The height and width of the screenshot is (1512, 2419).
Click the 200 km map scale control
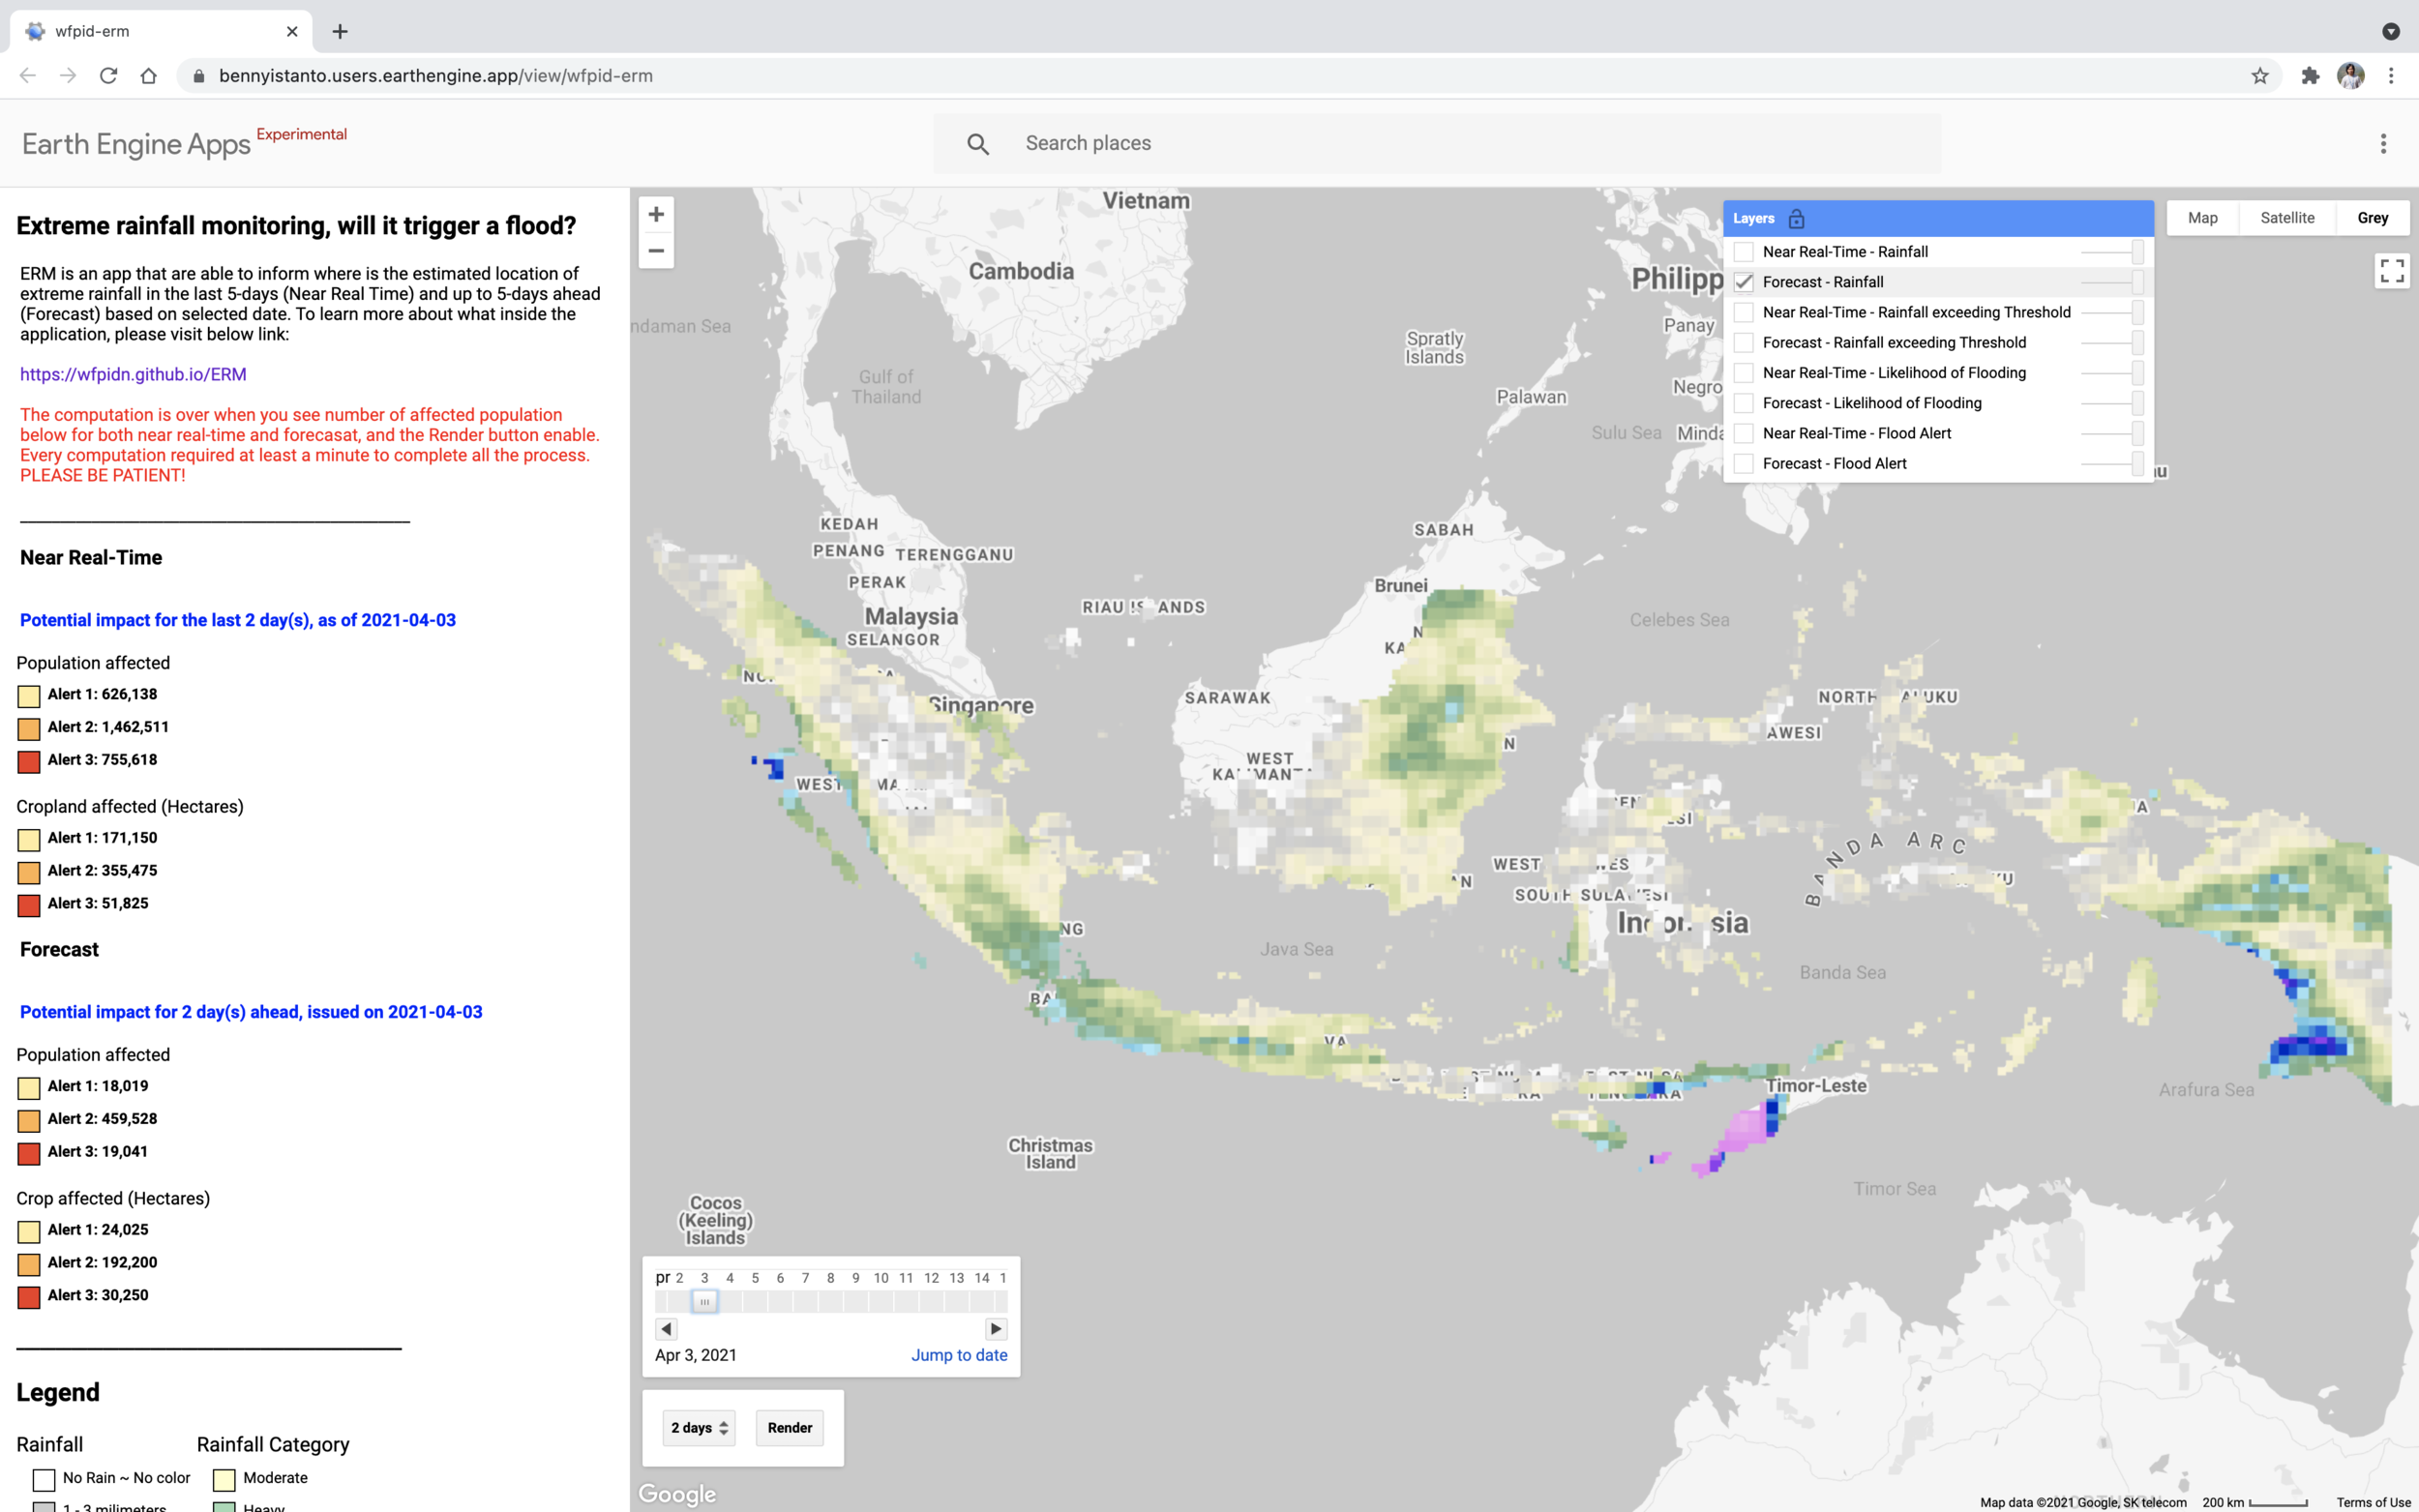[x=2256, y=1502]
